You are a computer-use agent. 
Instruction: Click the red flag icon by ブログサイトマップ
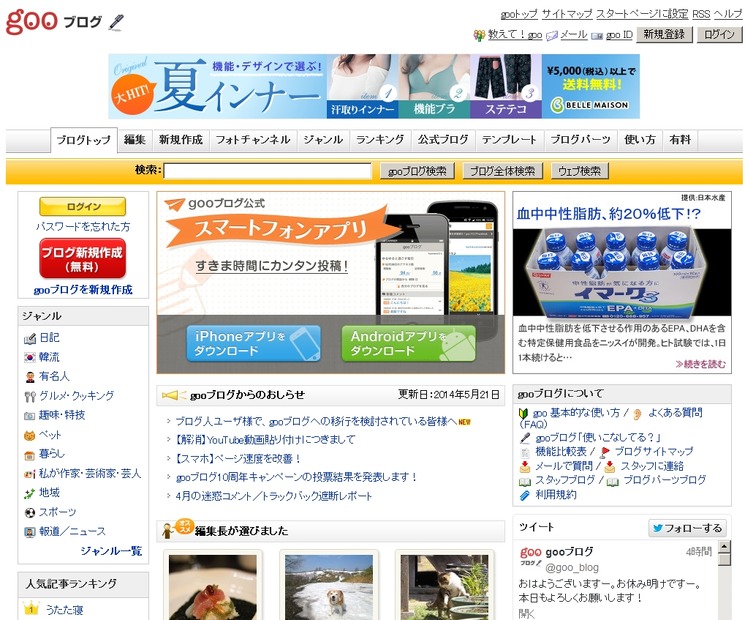coord(605,452)
